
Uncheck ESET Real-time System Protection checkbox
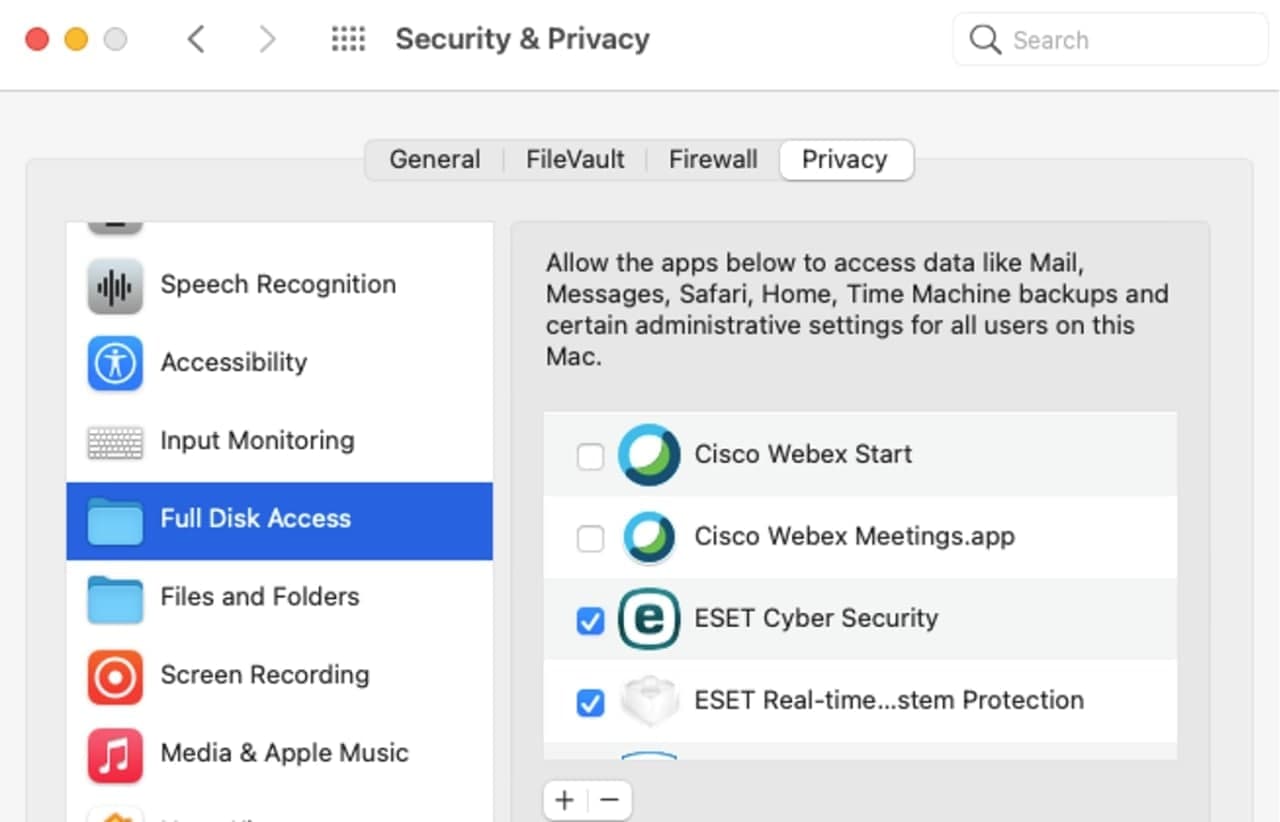[591, 703]
